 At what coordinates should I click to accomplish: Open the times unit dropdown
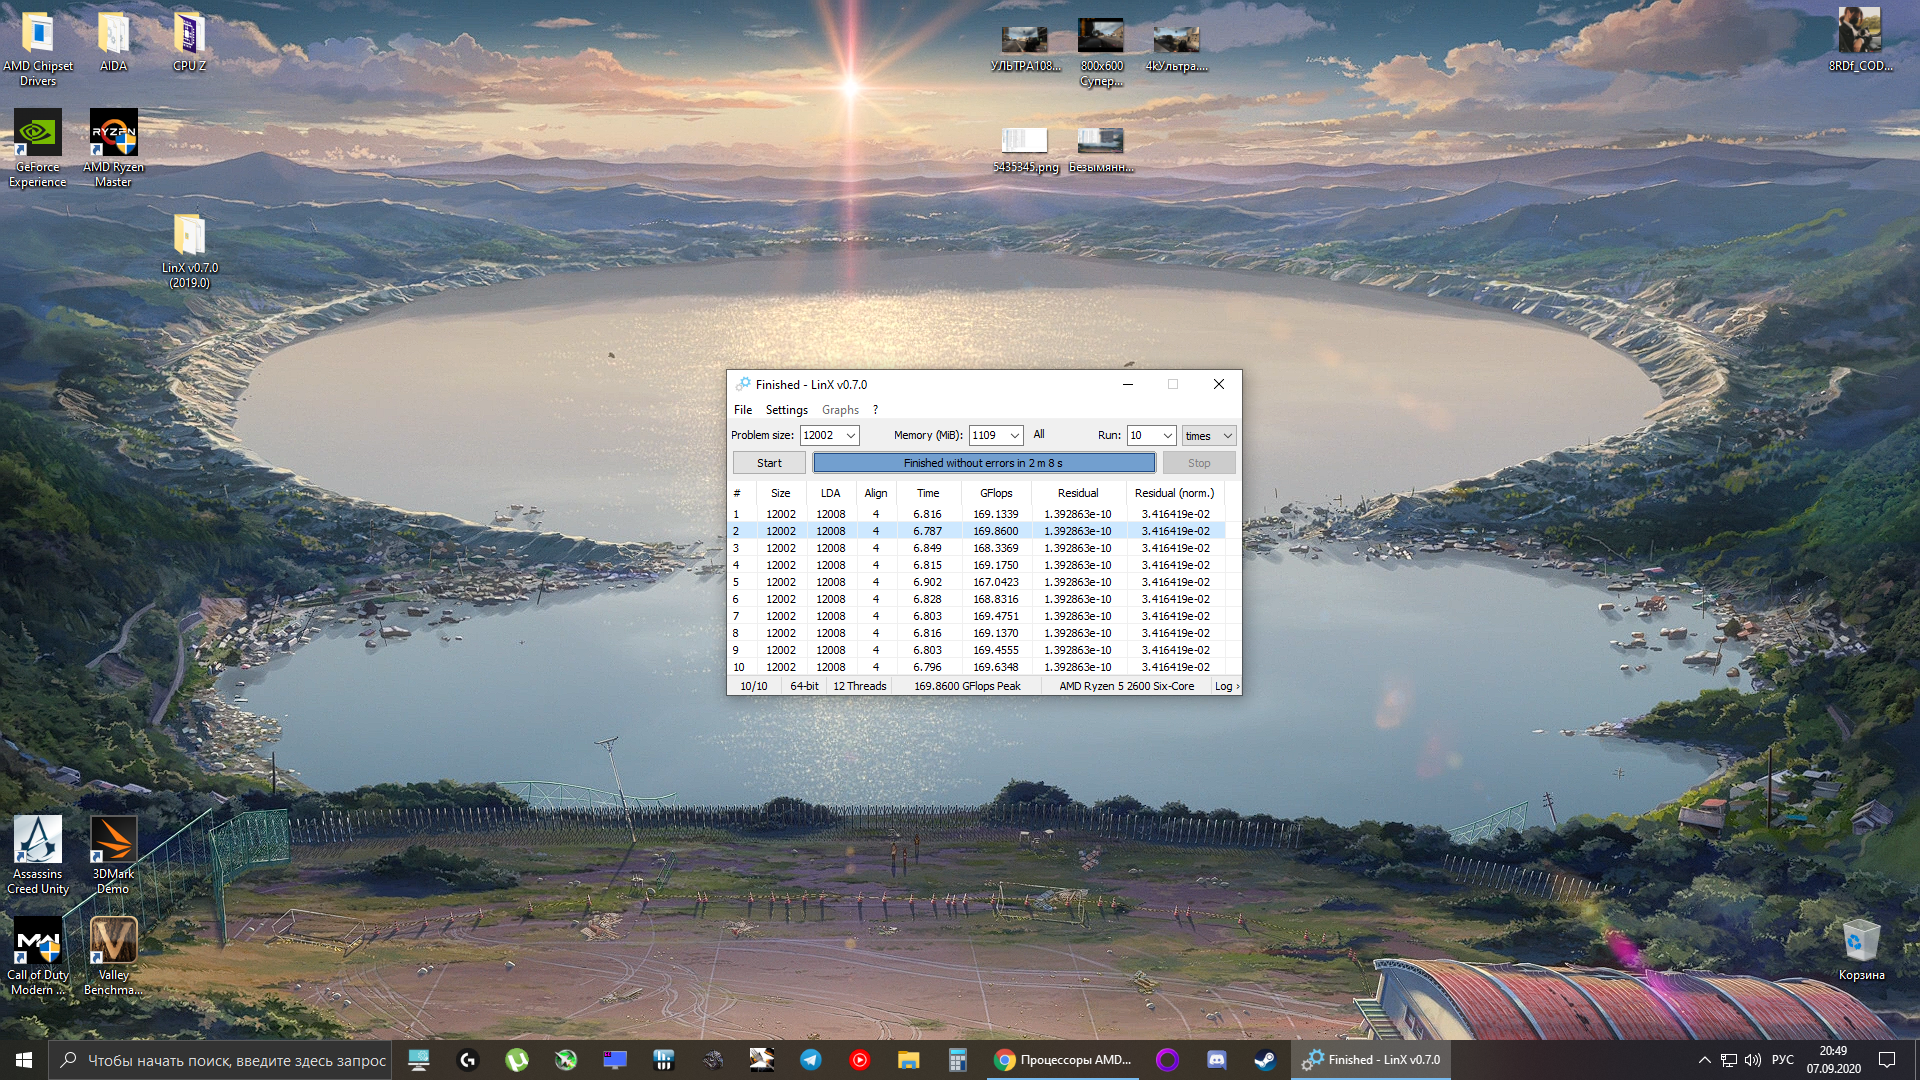pyautogui.click(x=1227, y=436)
